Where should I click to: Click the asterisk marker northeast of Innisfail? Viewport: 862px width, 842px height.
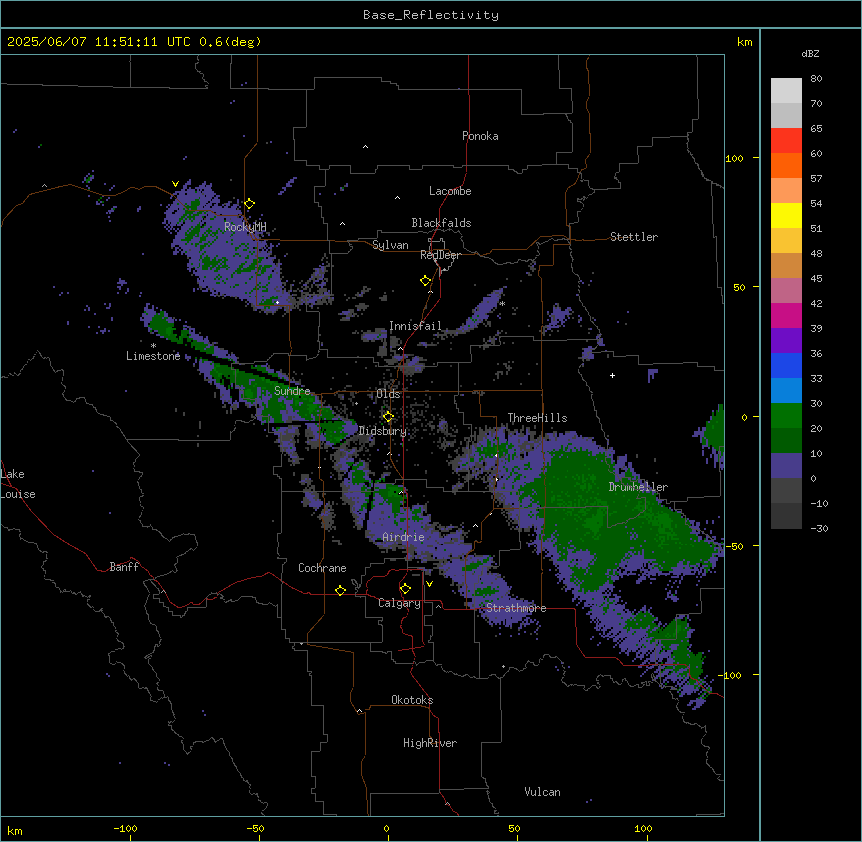click(x=502, y=304)
